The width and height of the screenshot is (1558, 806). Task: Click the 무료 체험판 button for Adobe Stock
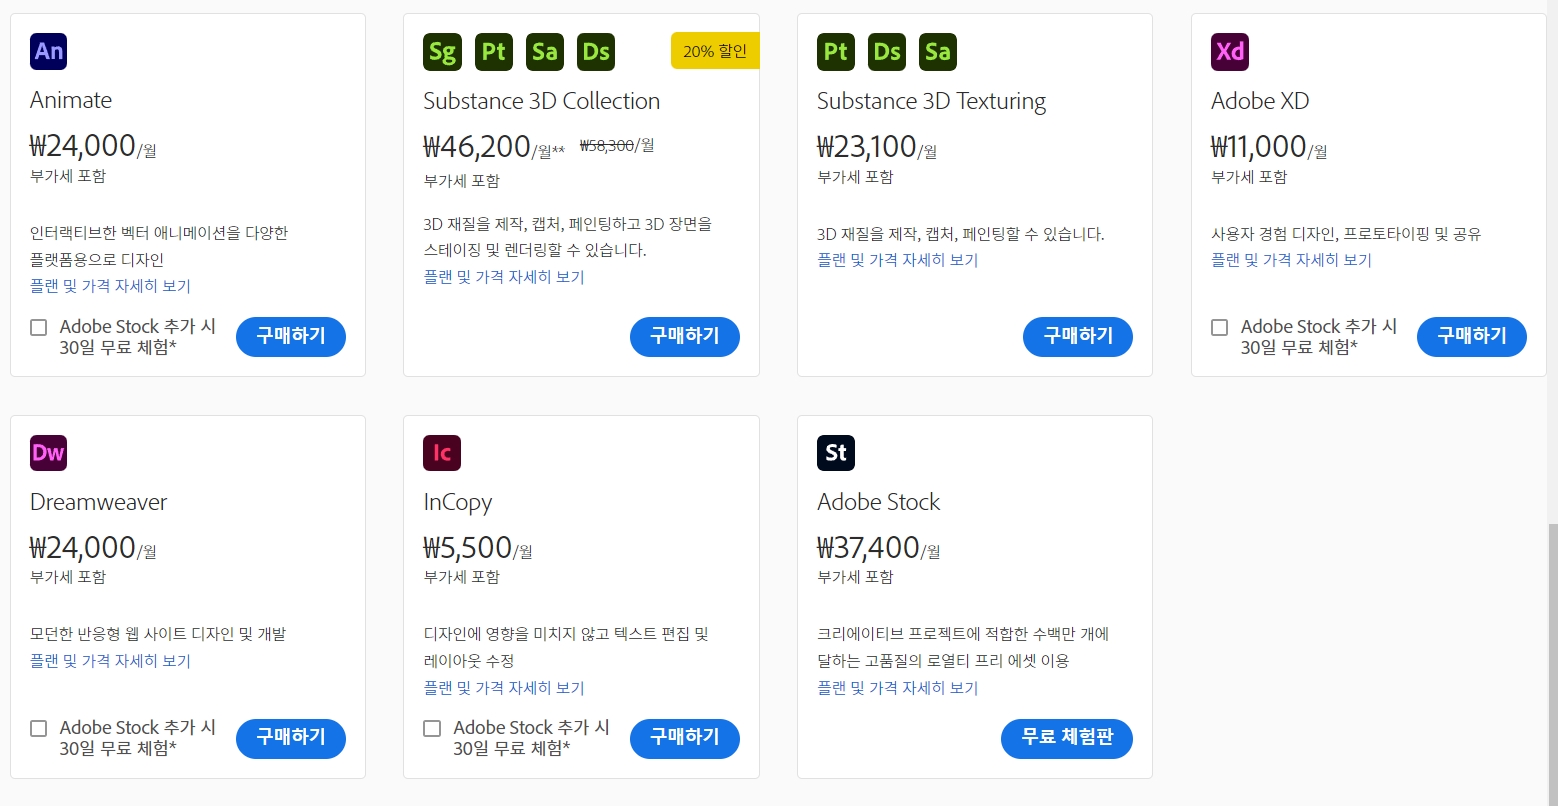pos(1066,739)
